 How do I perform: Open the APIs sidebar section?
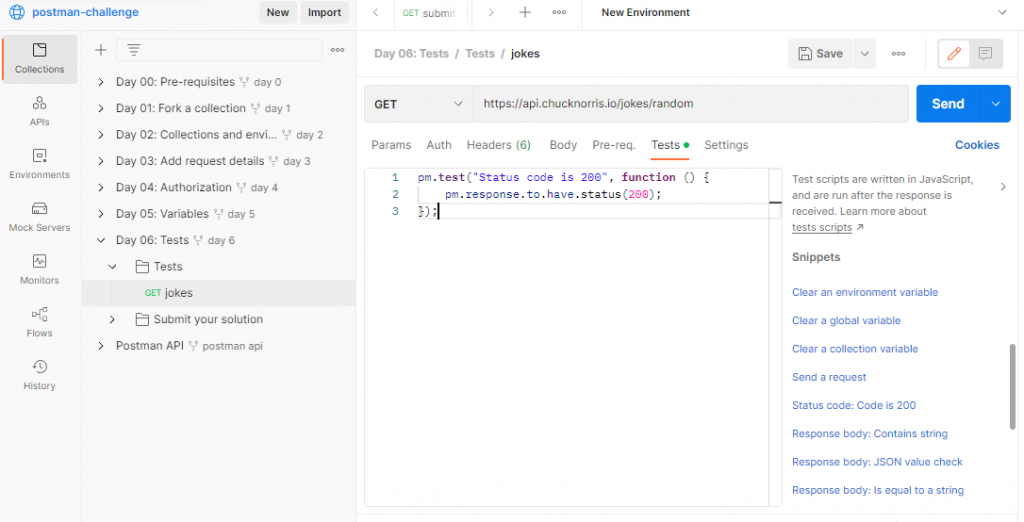click(39, 111)
